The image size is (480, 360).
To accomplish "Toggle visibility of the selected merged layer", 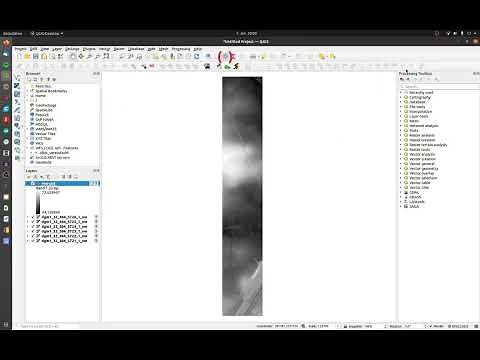I will point(33,184).
